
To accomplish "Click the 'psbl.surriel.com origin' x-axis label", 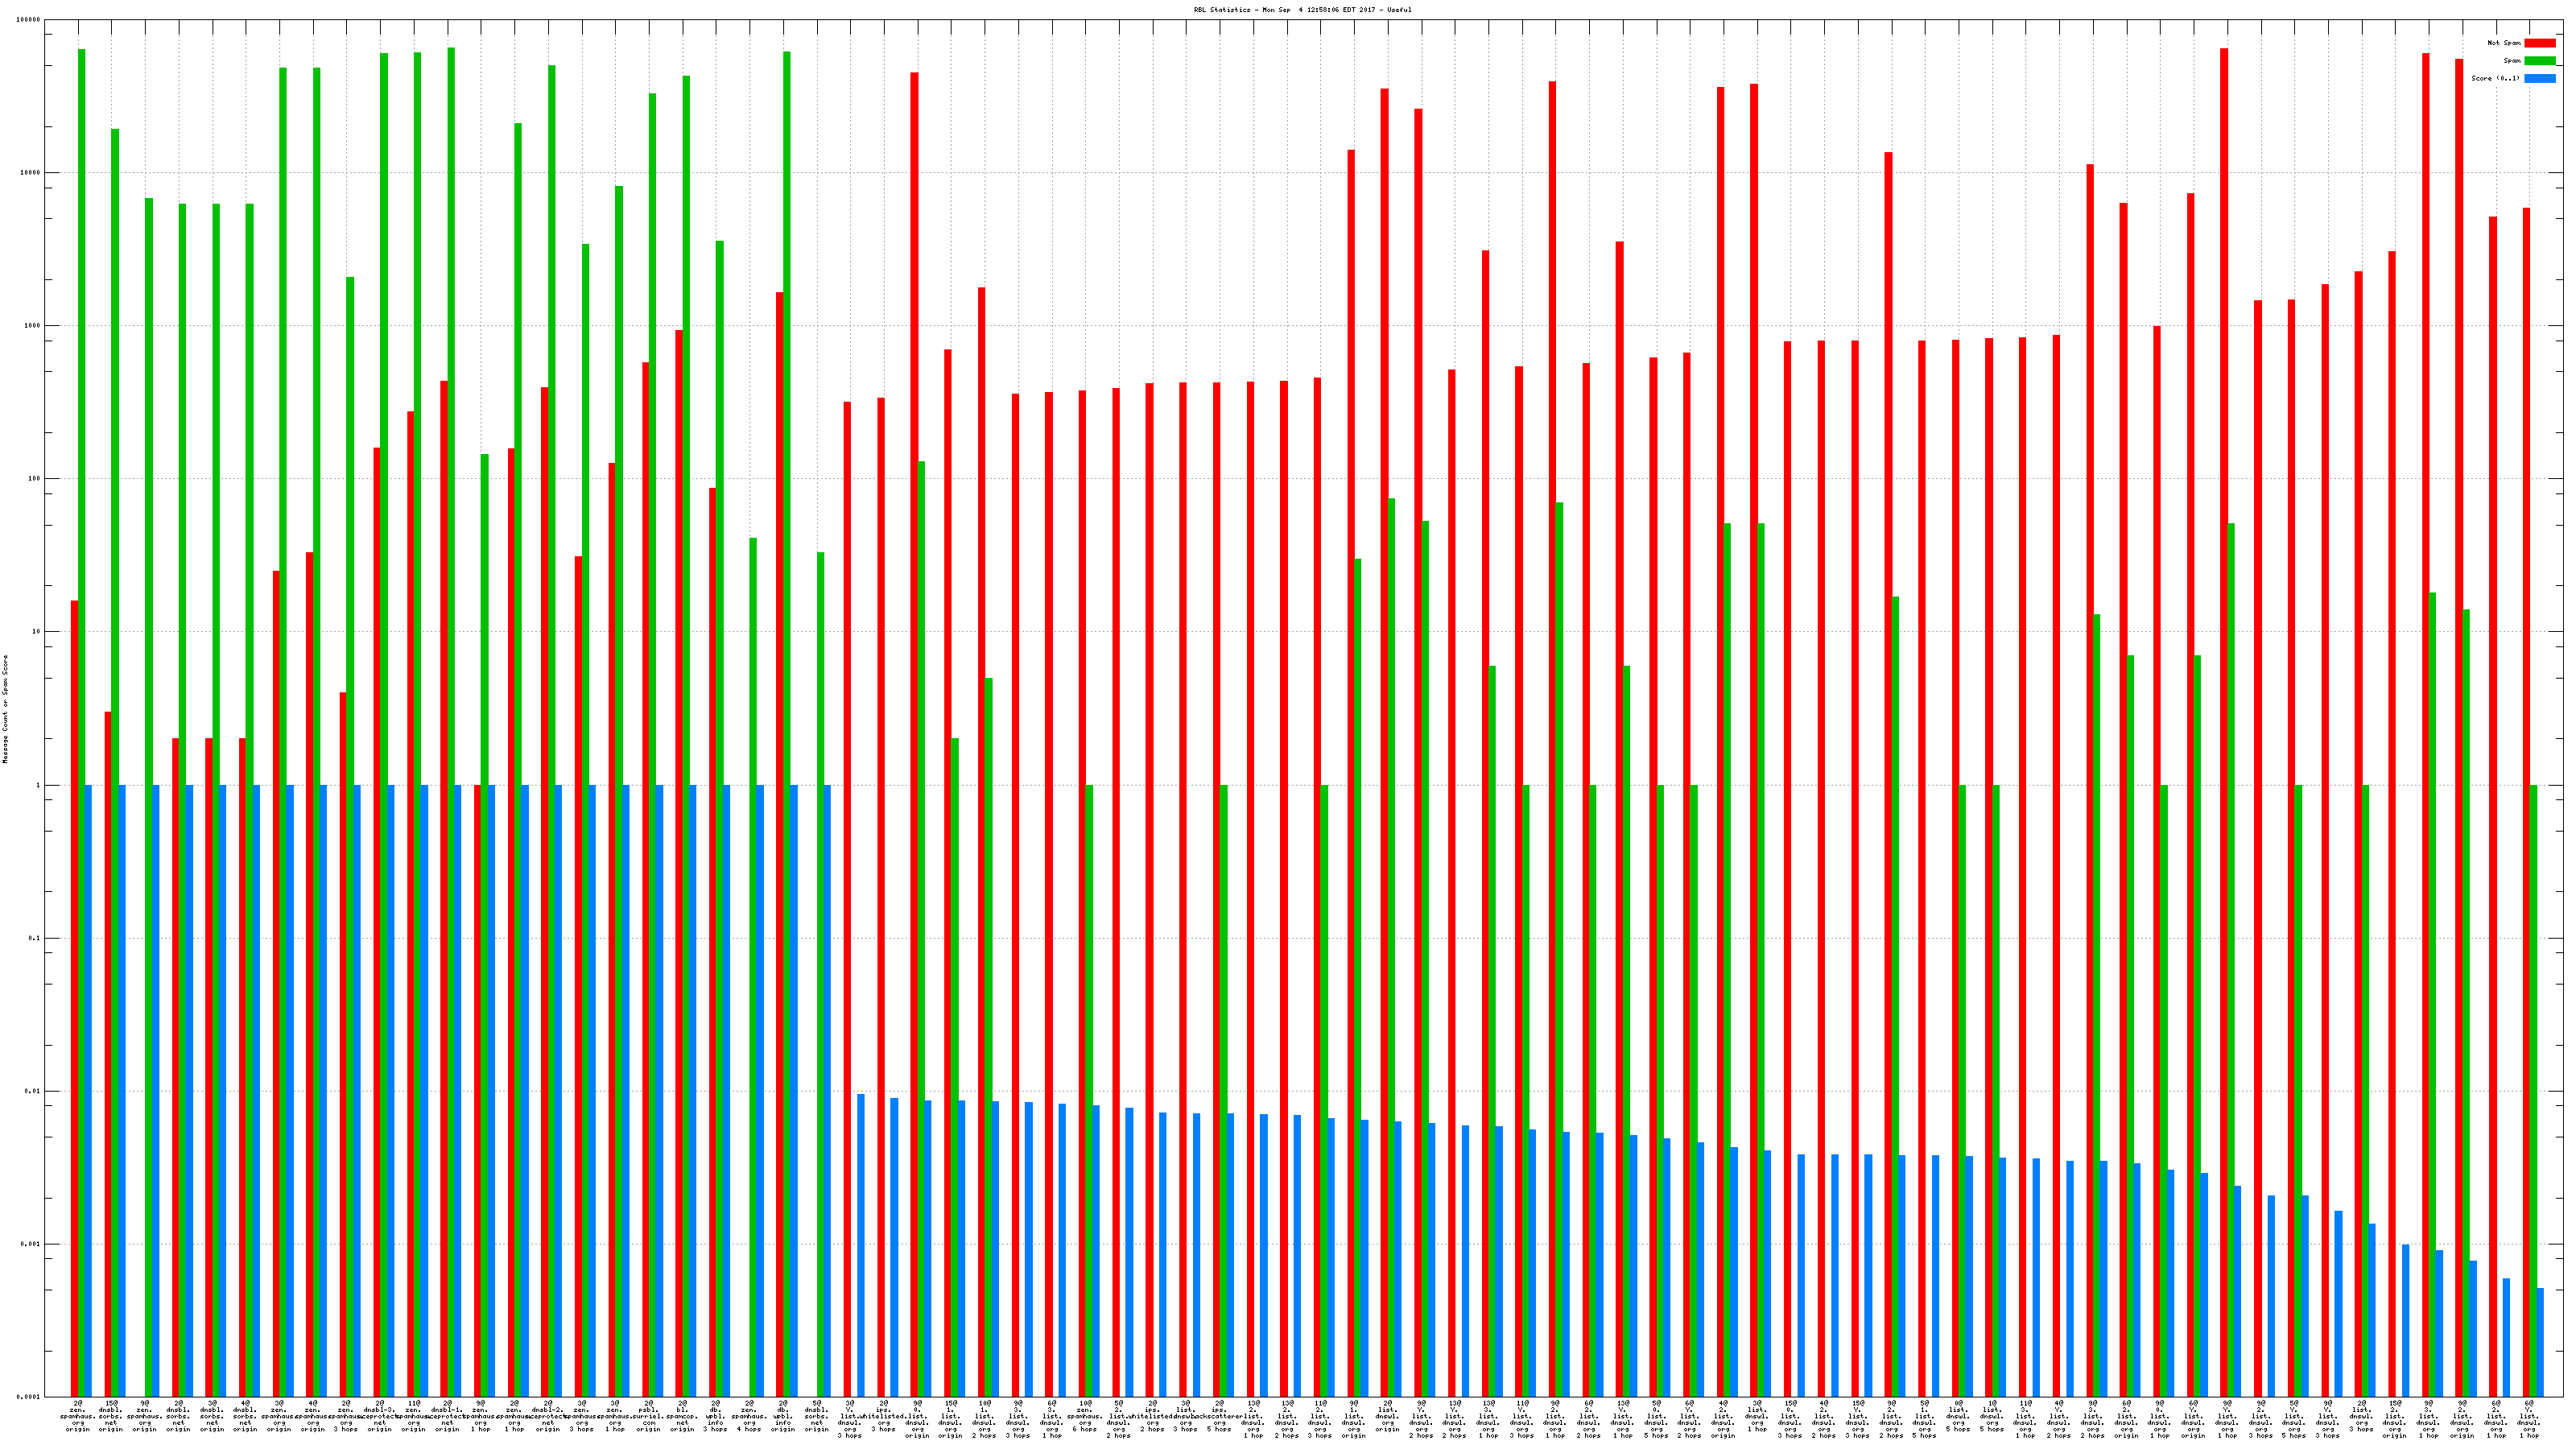I will click(648, 1416).
